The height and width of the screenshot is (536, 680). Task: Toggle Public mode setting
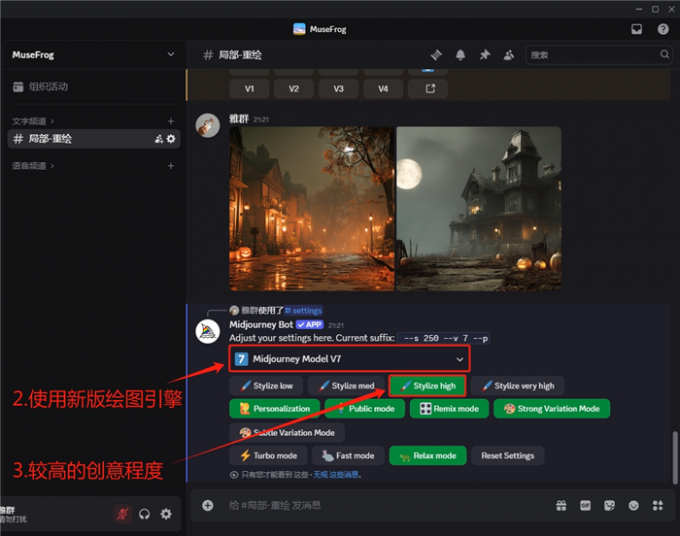point(365,409)
